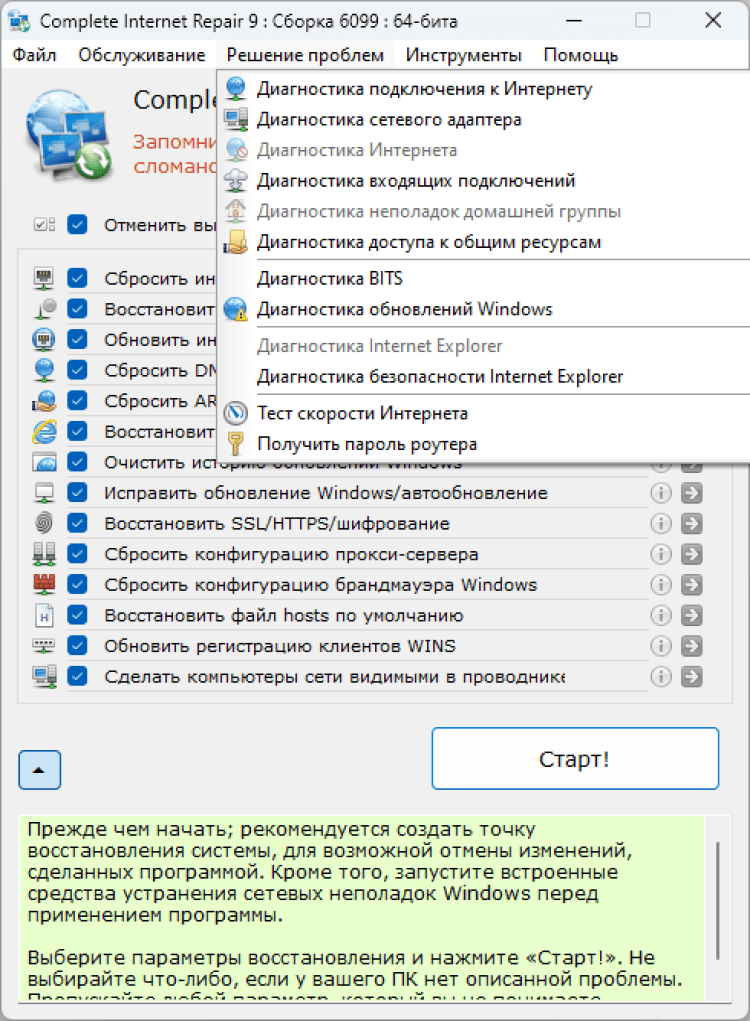The width and height of the screenshot is (750, 1021).
Task: Uncheck Сбросить конфигурацию прокси-сервера
Action: (77, 553)
